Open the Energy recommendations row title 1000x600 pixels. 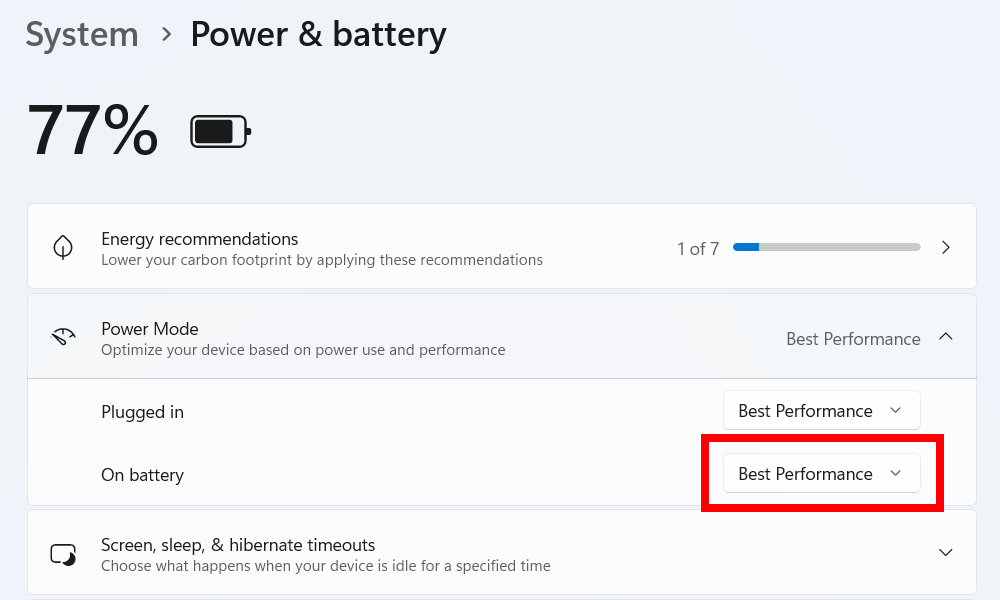(x=199, y=239)
